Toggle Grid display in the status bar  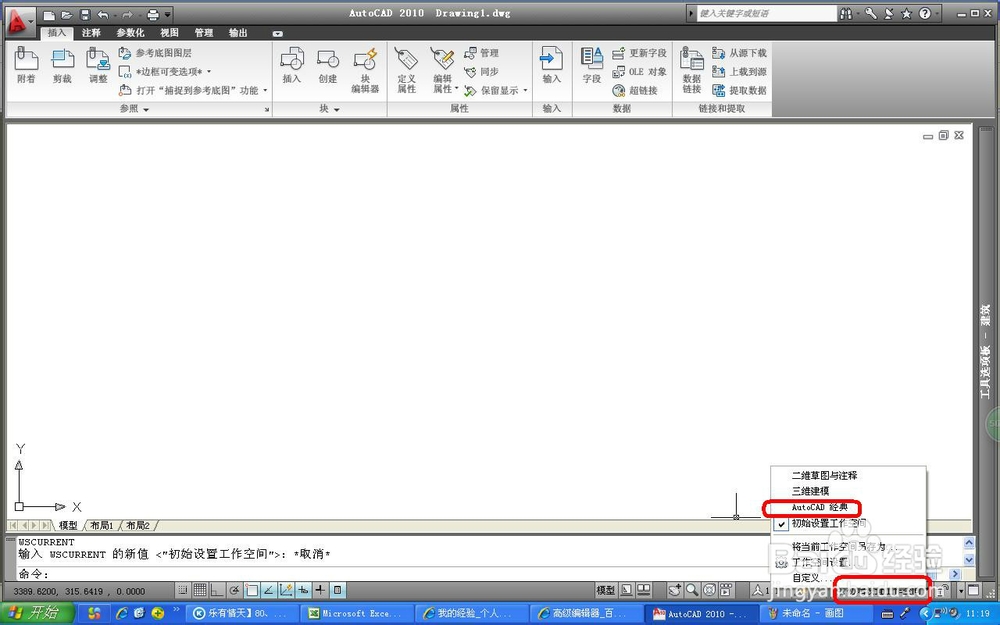(200, 591)
